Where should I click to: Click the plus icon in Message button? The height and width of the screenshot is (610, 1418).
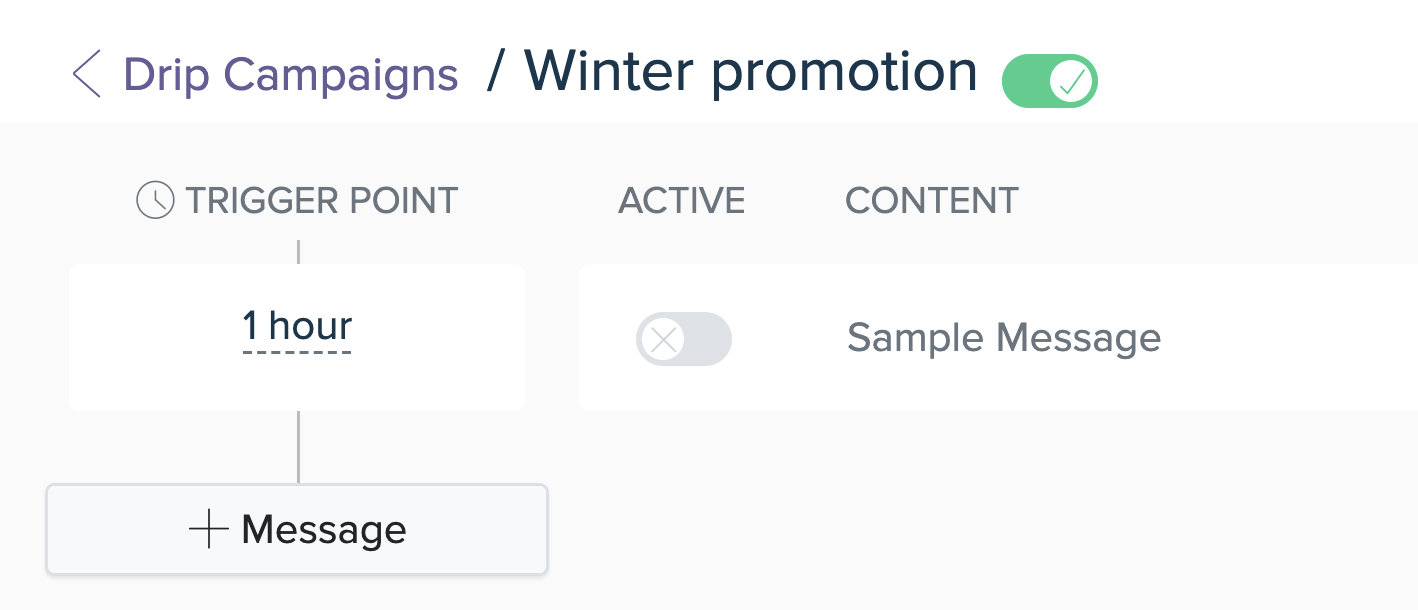pyautogui.click(x=209, y=529)
